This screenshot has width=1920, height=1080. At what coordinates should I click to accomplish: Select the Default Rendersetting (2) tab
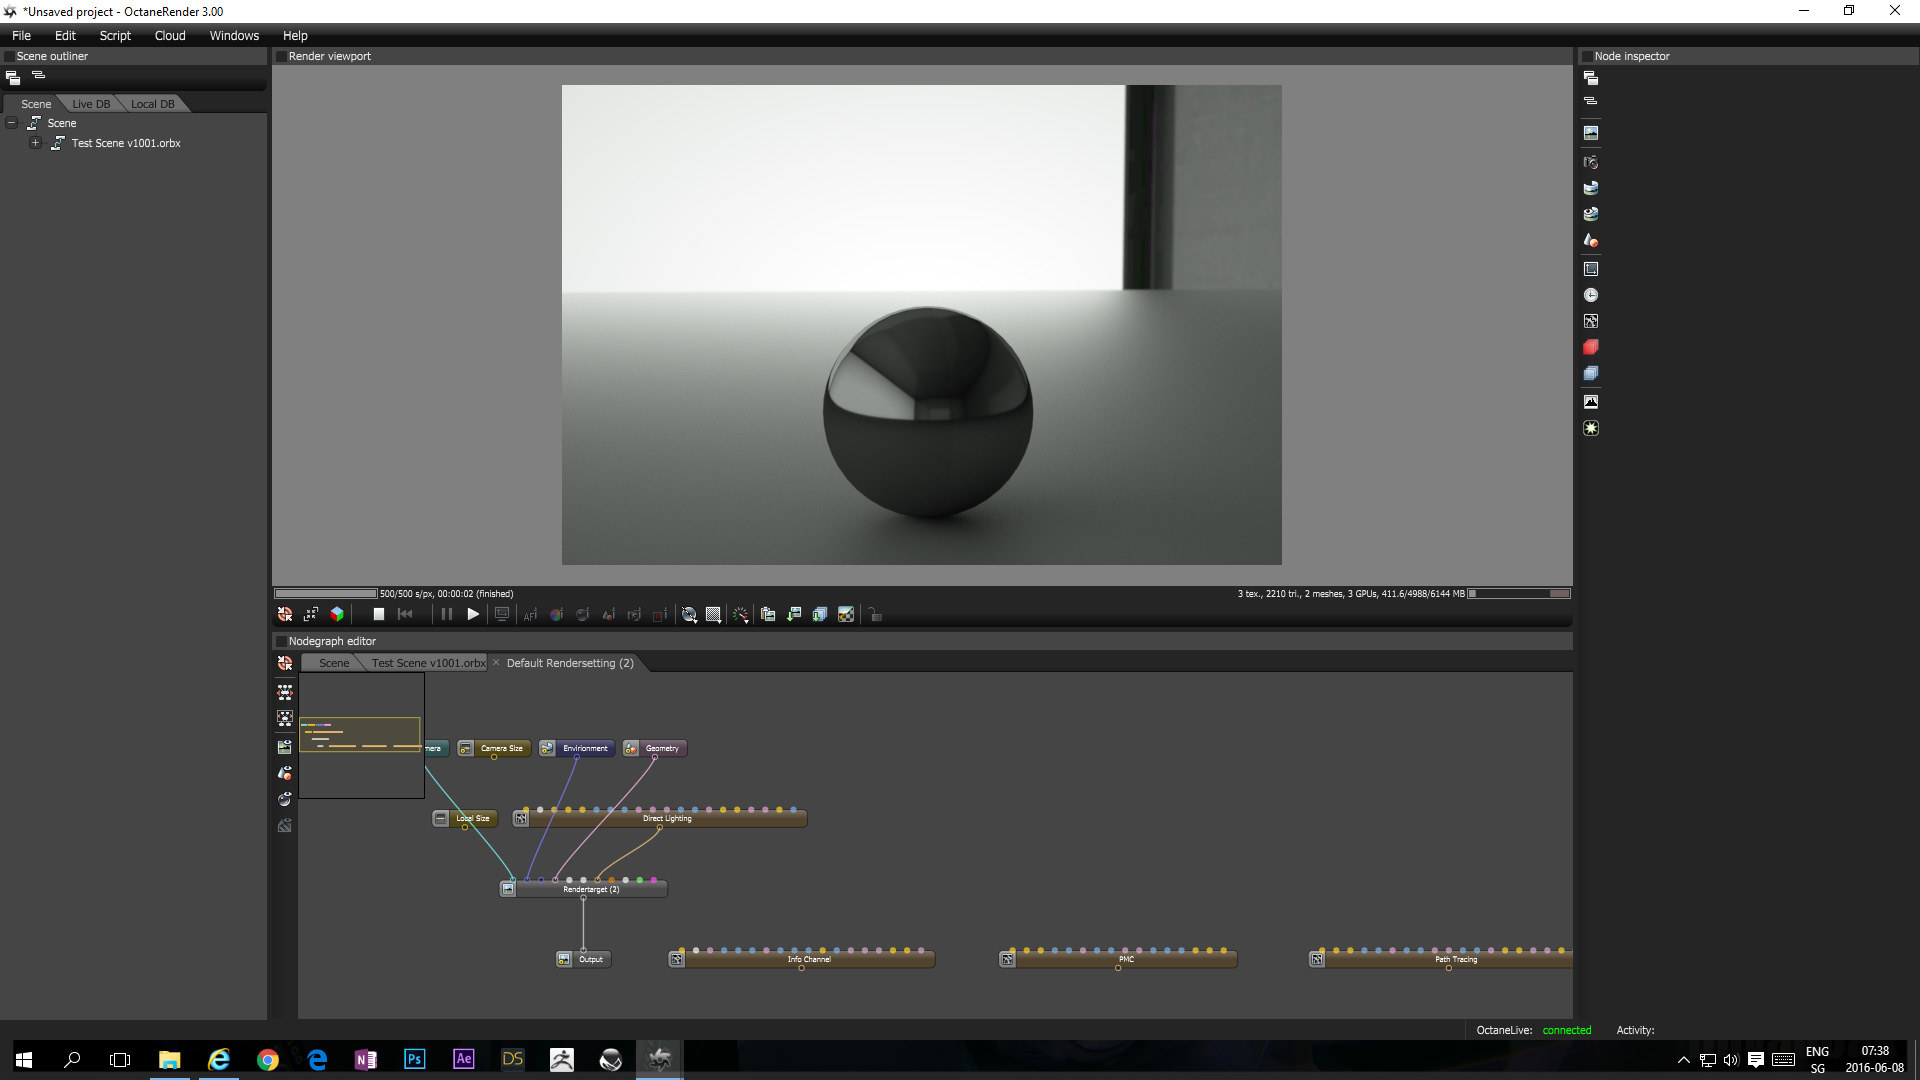[x=570, y=663]
